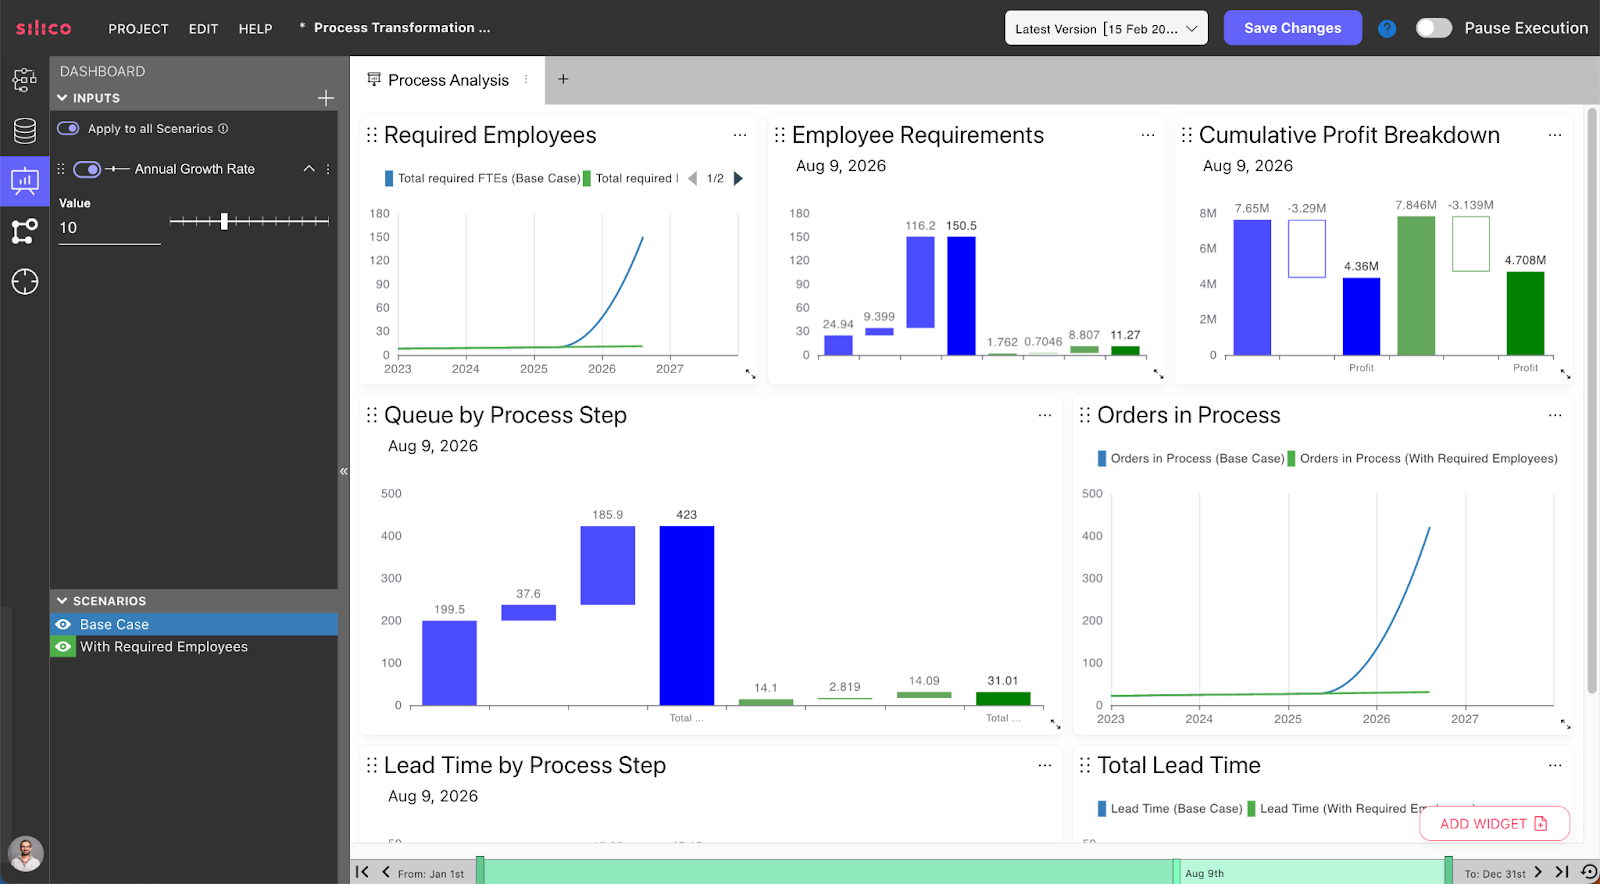Toggle Pause Execution switch
1600x884 pixels.
coord(1433,28)
